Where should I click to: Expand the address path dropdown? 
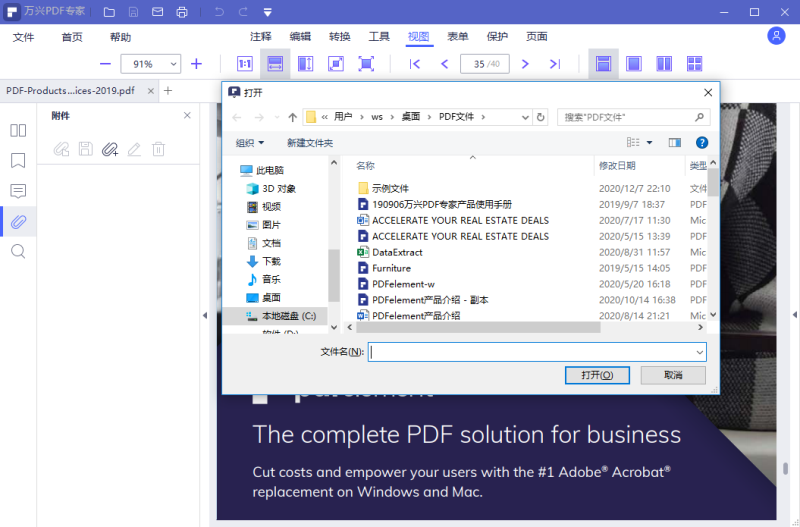[525, 117]
